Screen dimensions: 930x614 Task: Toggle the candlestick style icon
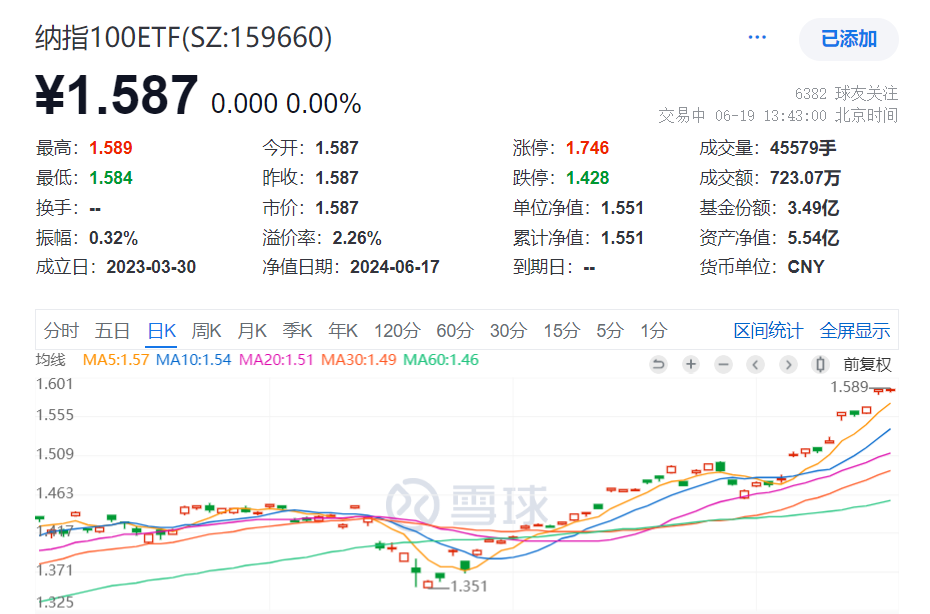pos(820,364)
